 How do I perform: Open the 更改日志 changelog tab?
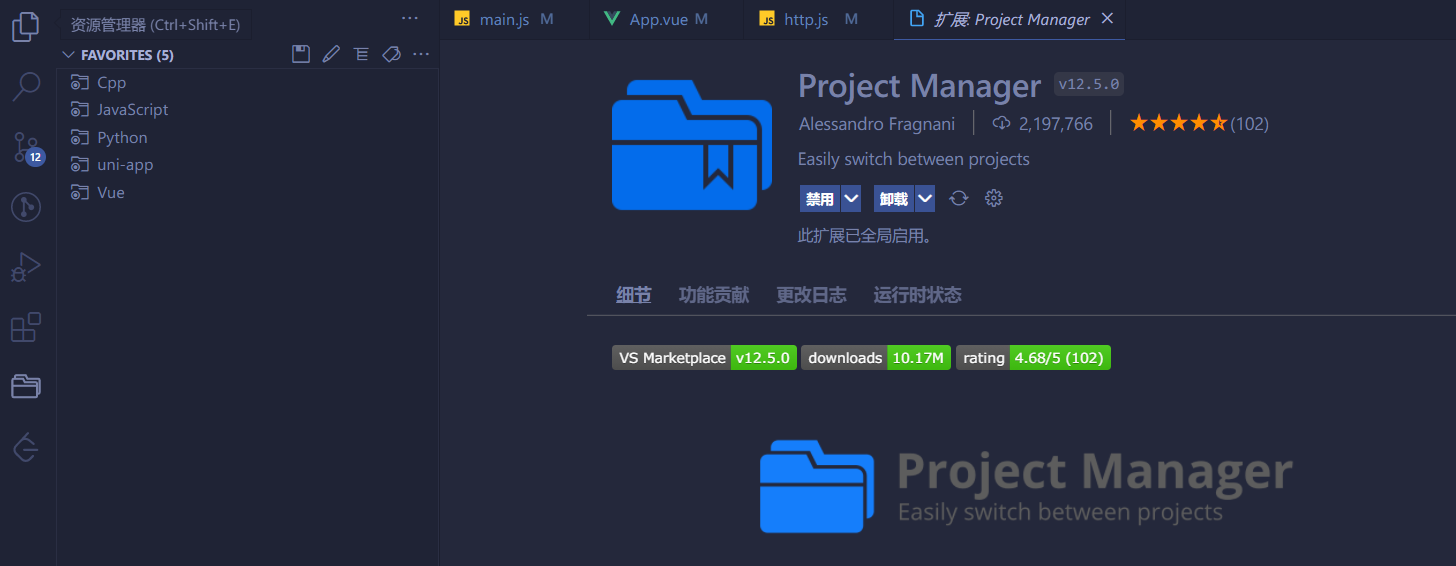[x=811, y=295]
